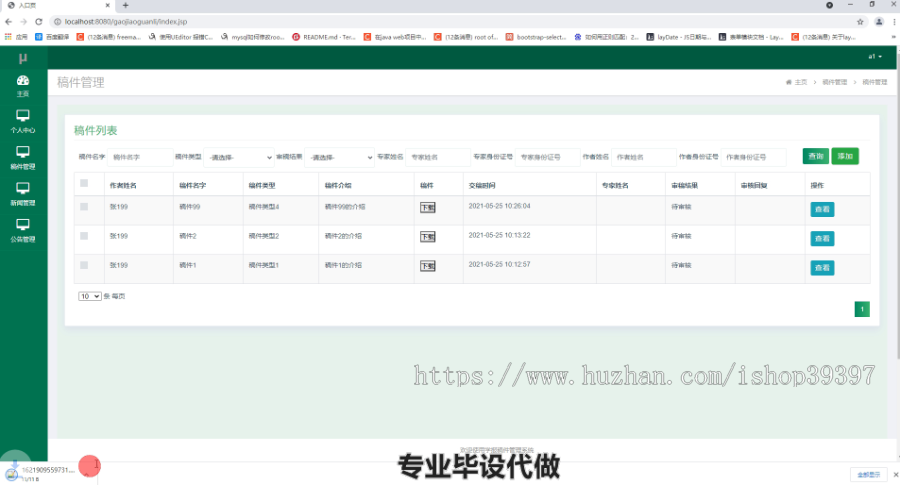Close the download bar with X
Viewport: 900px width, 485px height.
(x=895, y=475)
